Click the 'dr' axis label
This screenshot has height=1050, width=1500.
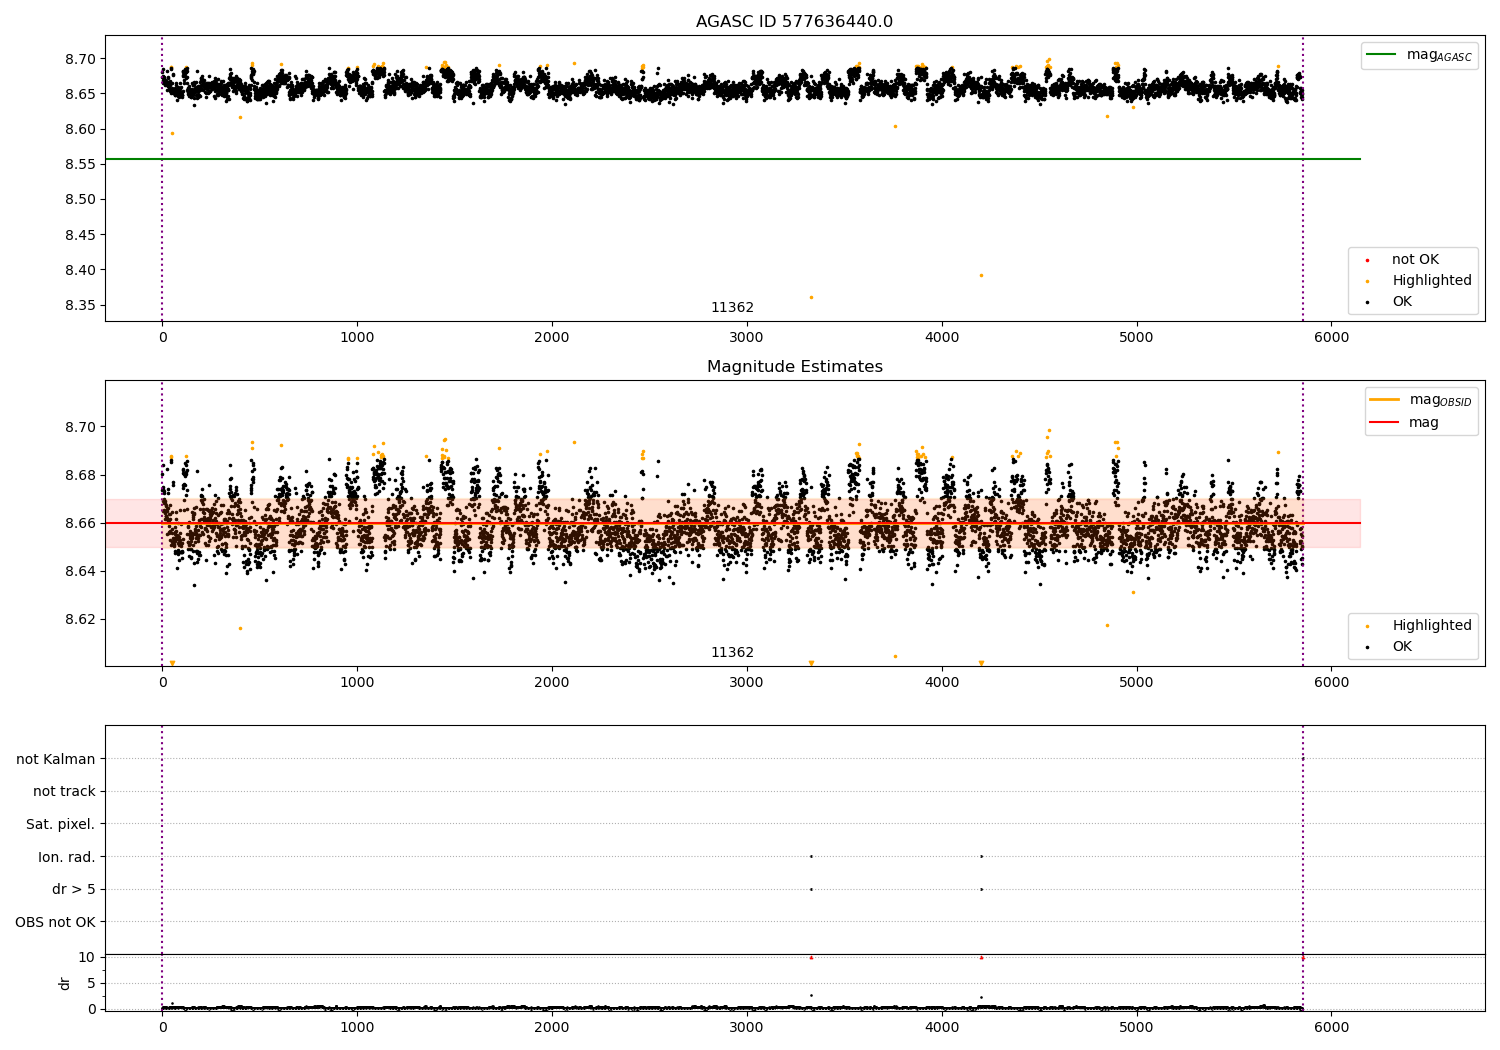[65, 983]
